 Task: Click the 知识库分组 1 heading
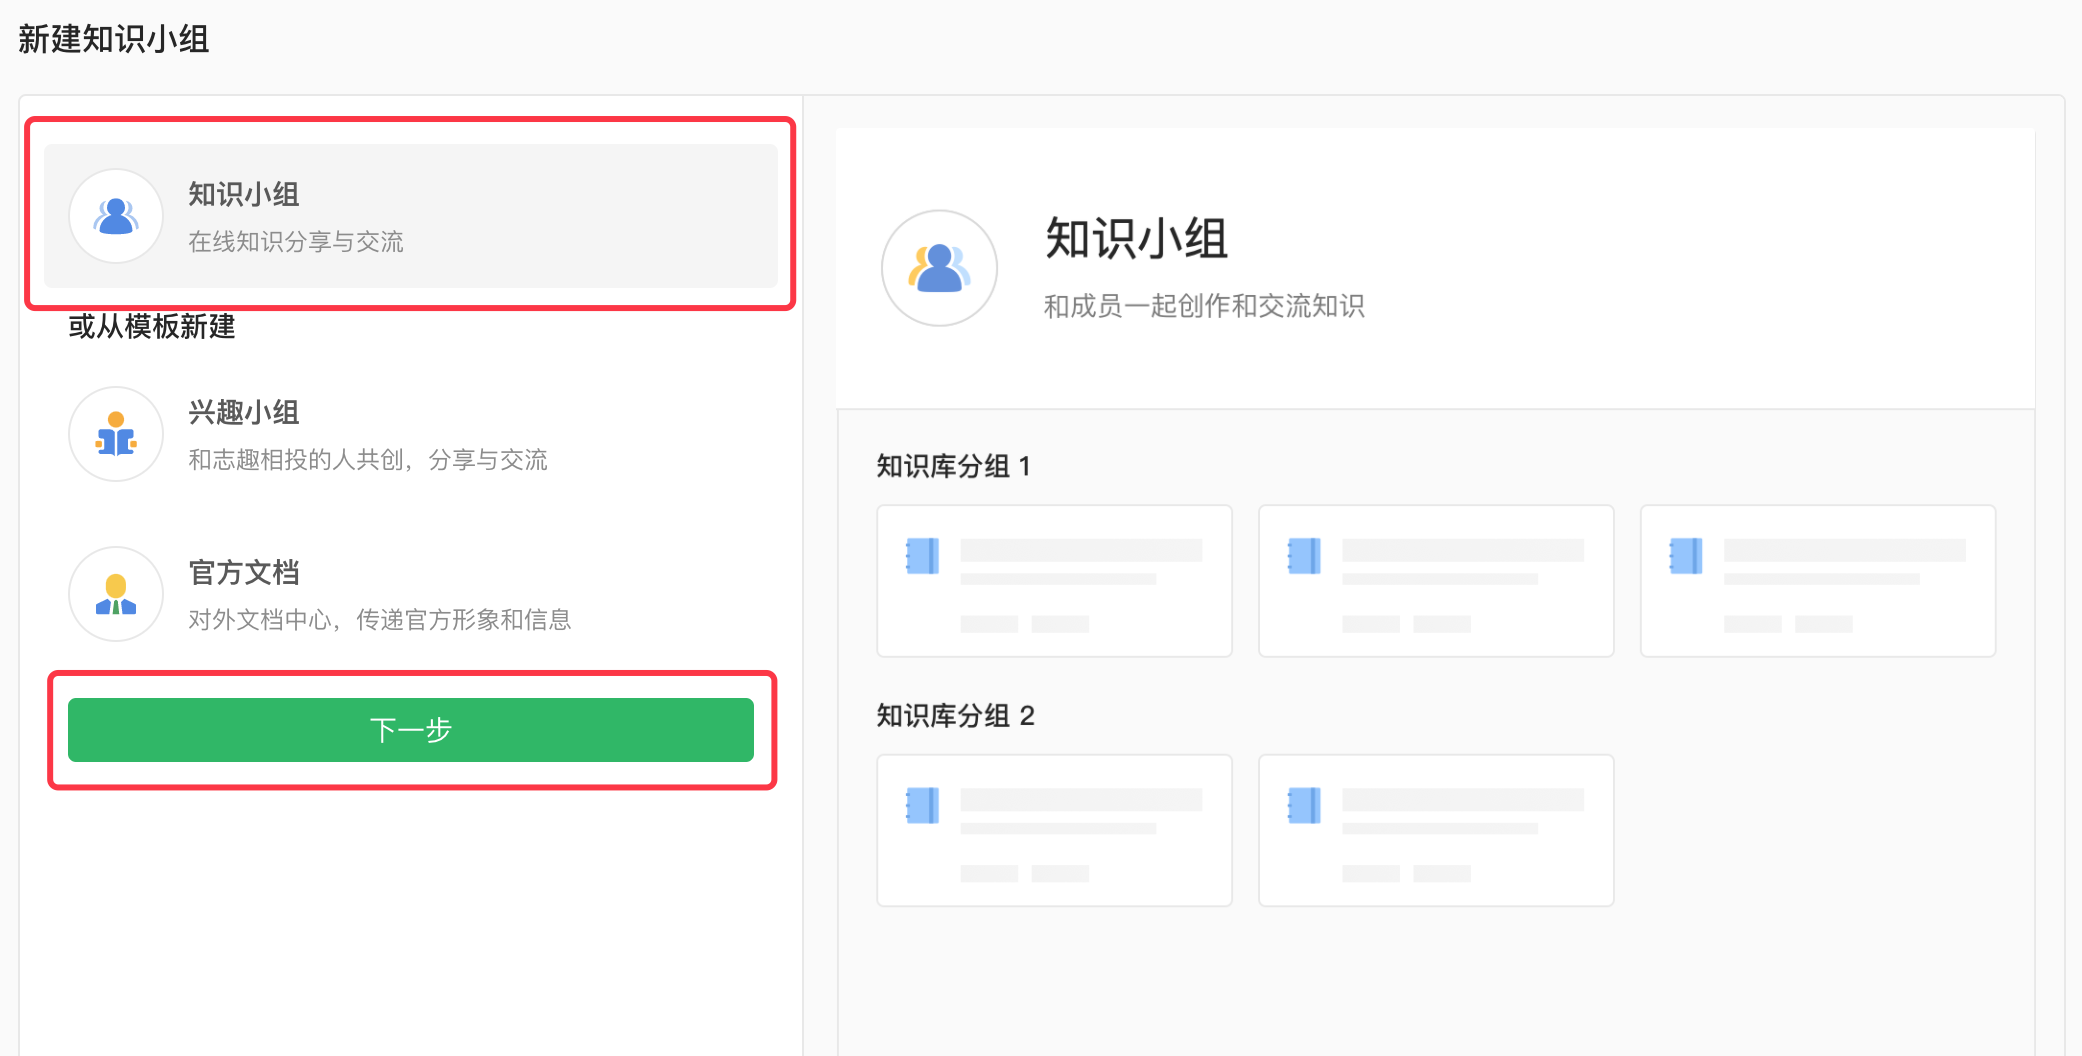954,466
